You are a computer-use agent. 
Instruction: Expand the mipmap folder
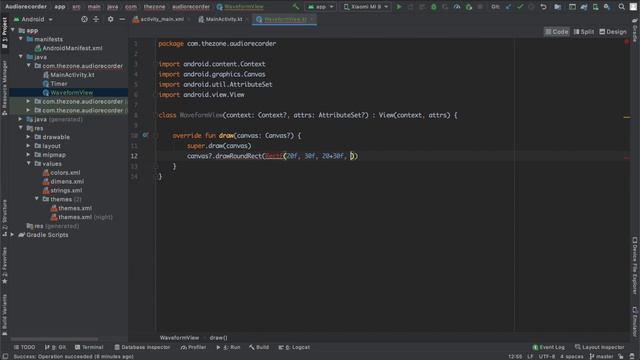click(28, 155)
